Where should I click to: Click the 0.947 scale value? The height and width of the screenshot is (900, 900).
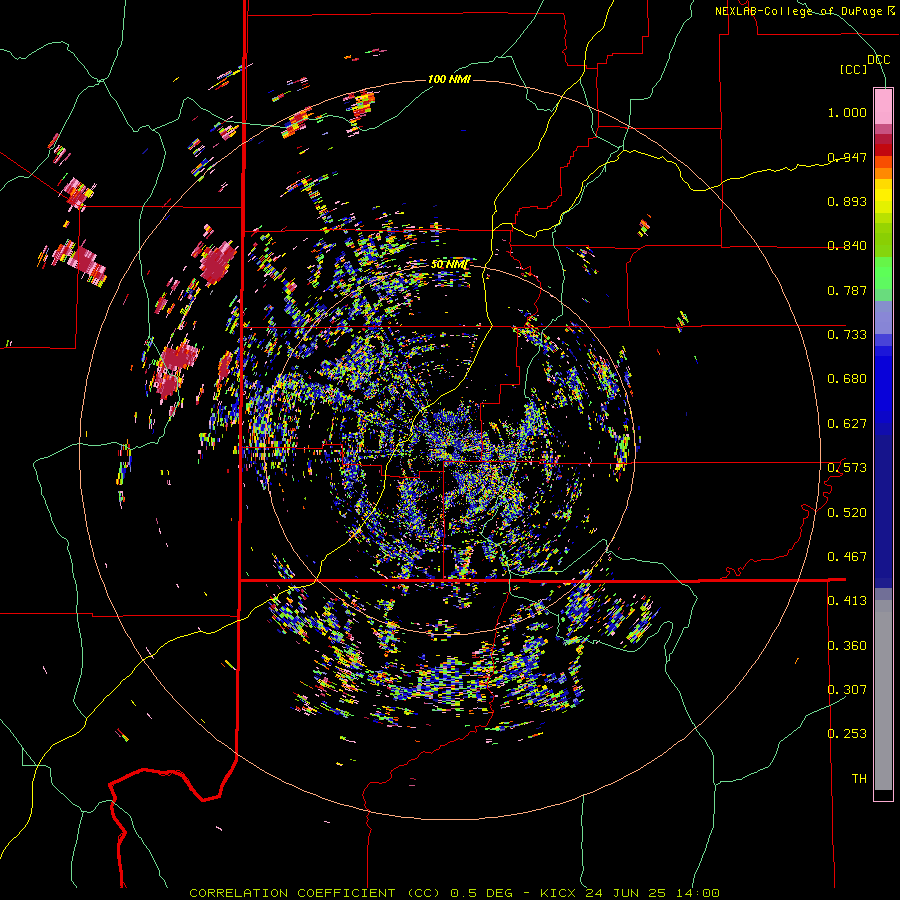[x=847, y=157]
